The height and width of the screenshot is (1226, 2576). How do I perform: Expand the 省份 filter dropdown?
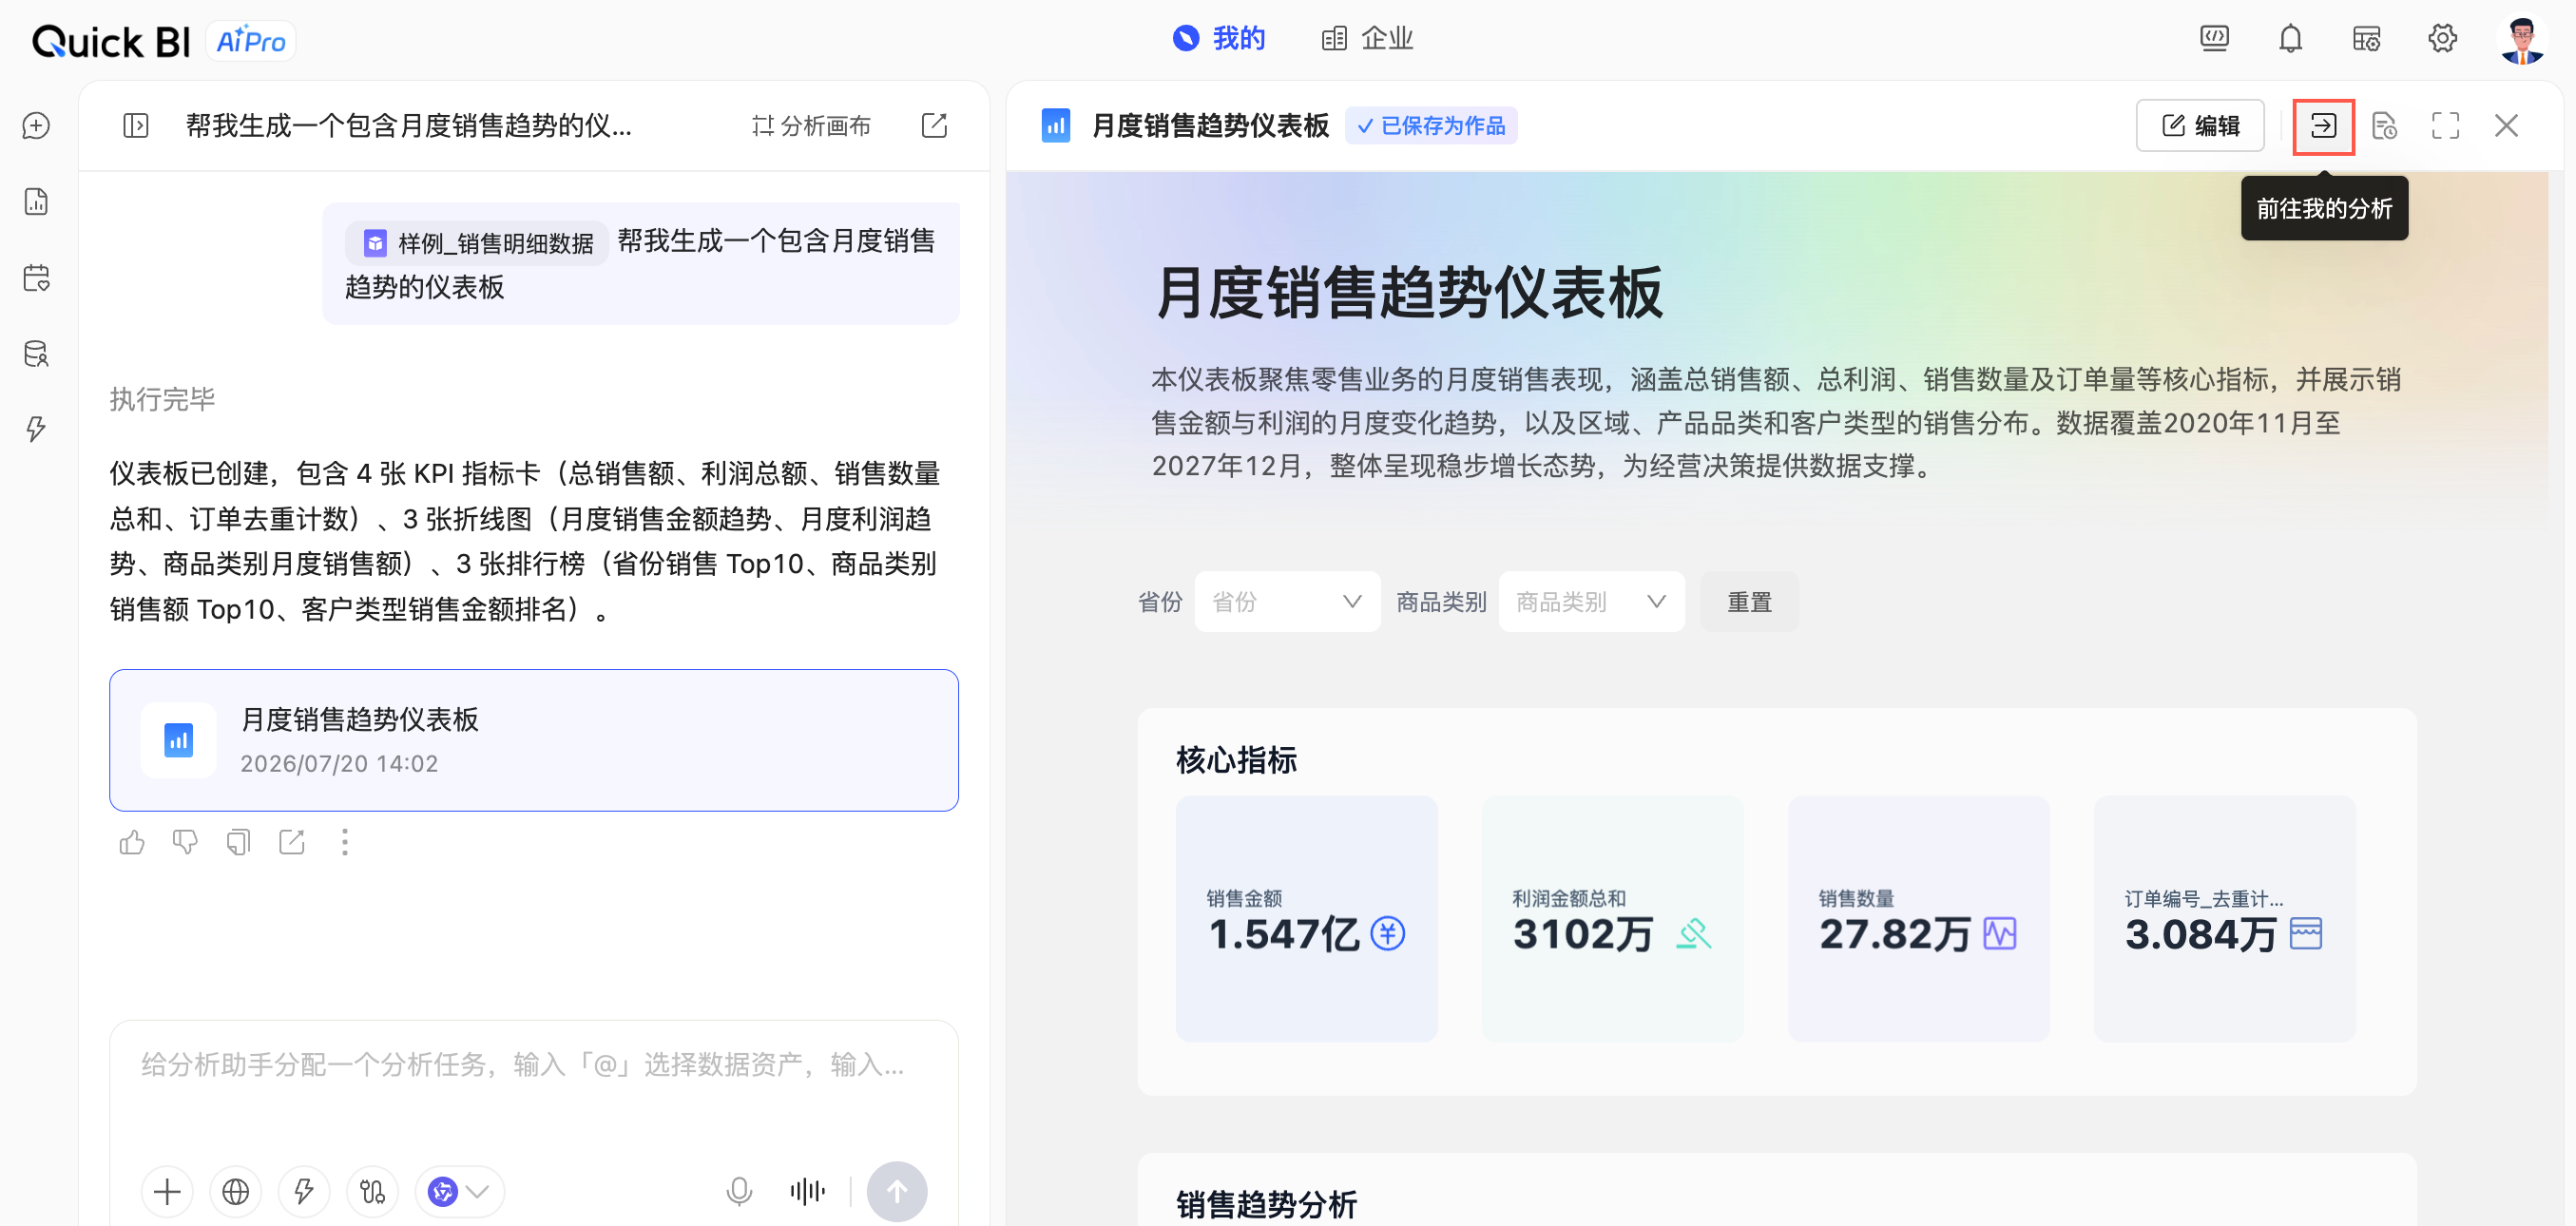pyautogui.click(x=1287, y=602)
